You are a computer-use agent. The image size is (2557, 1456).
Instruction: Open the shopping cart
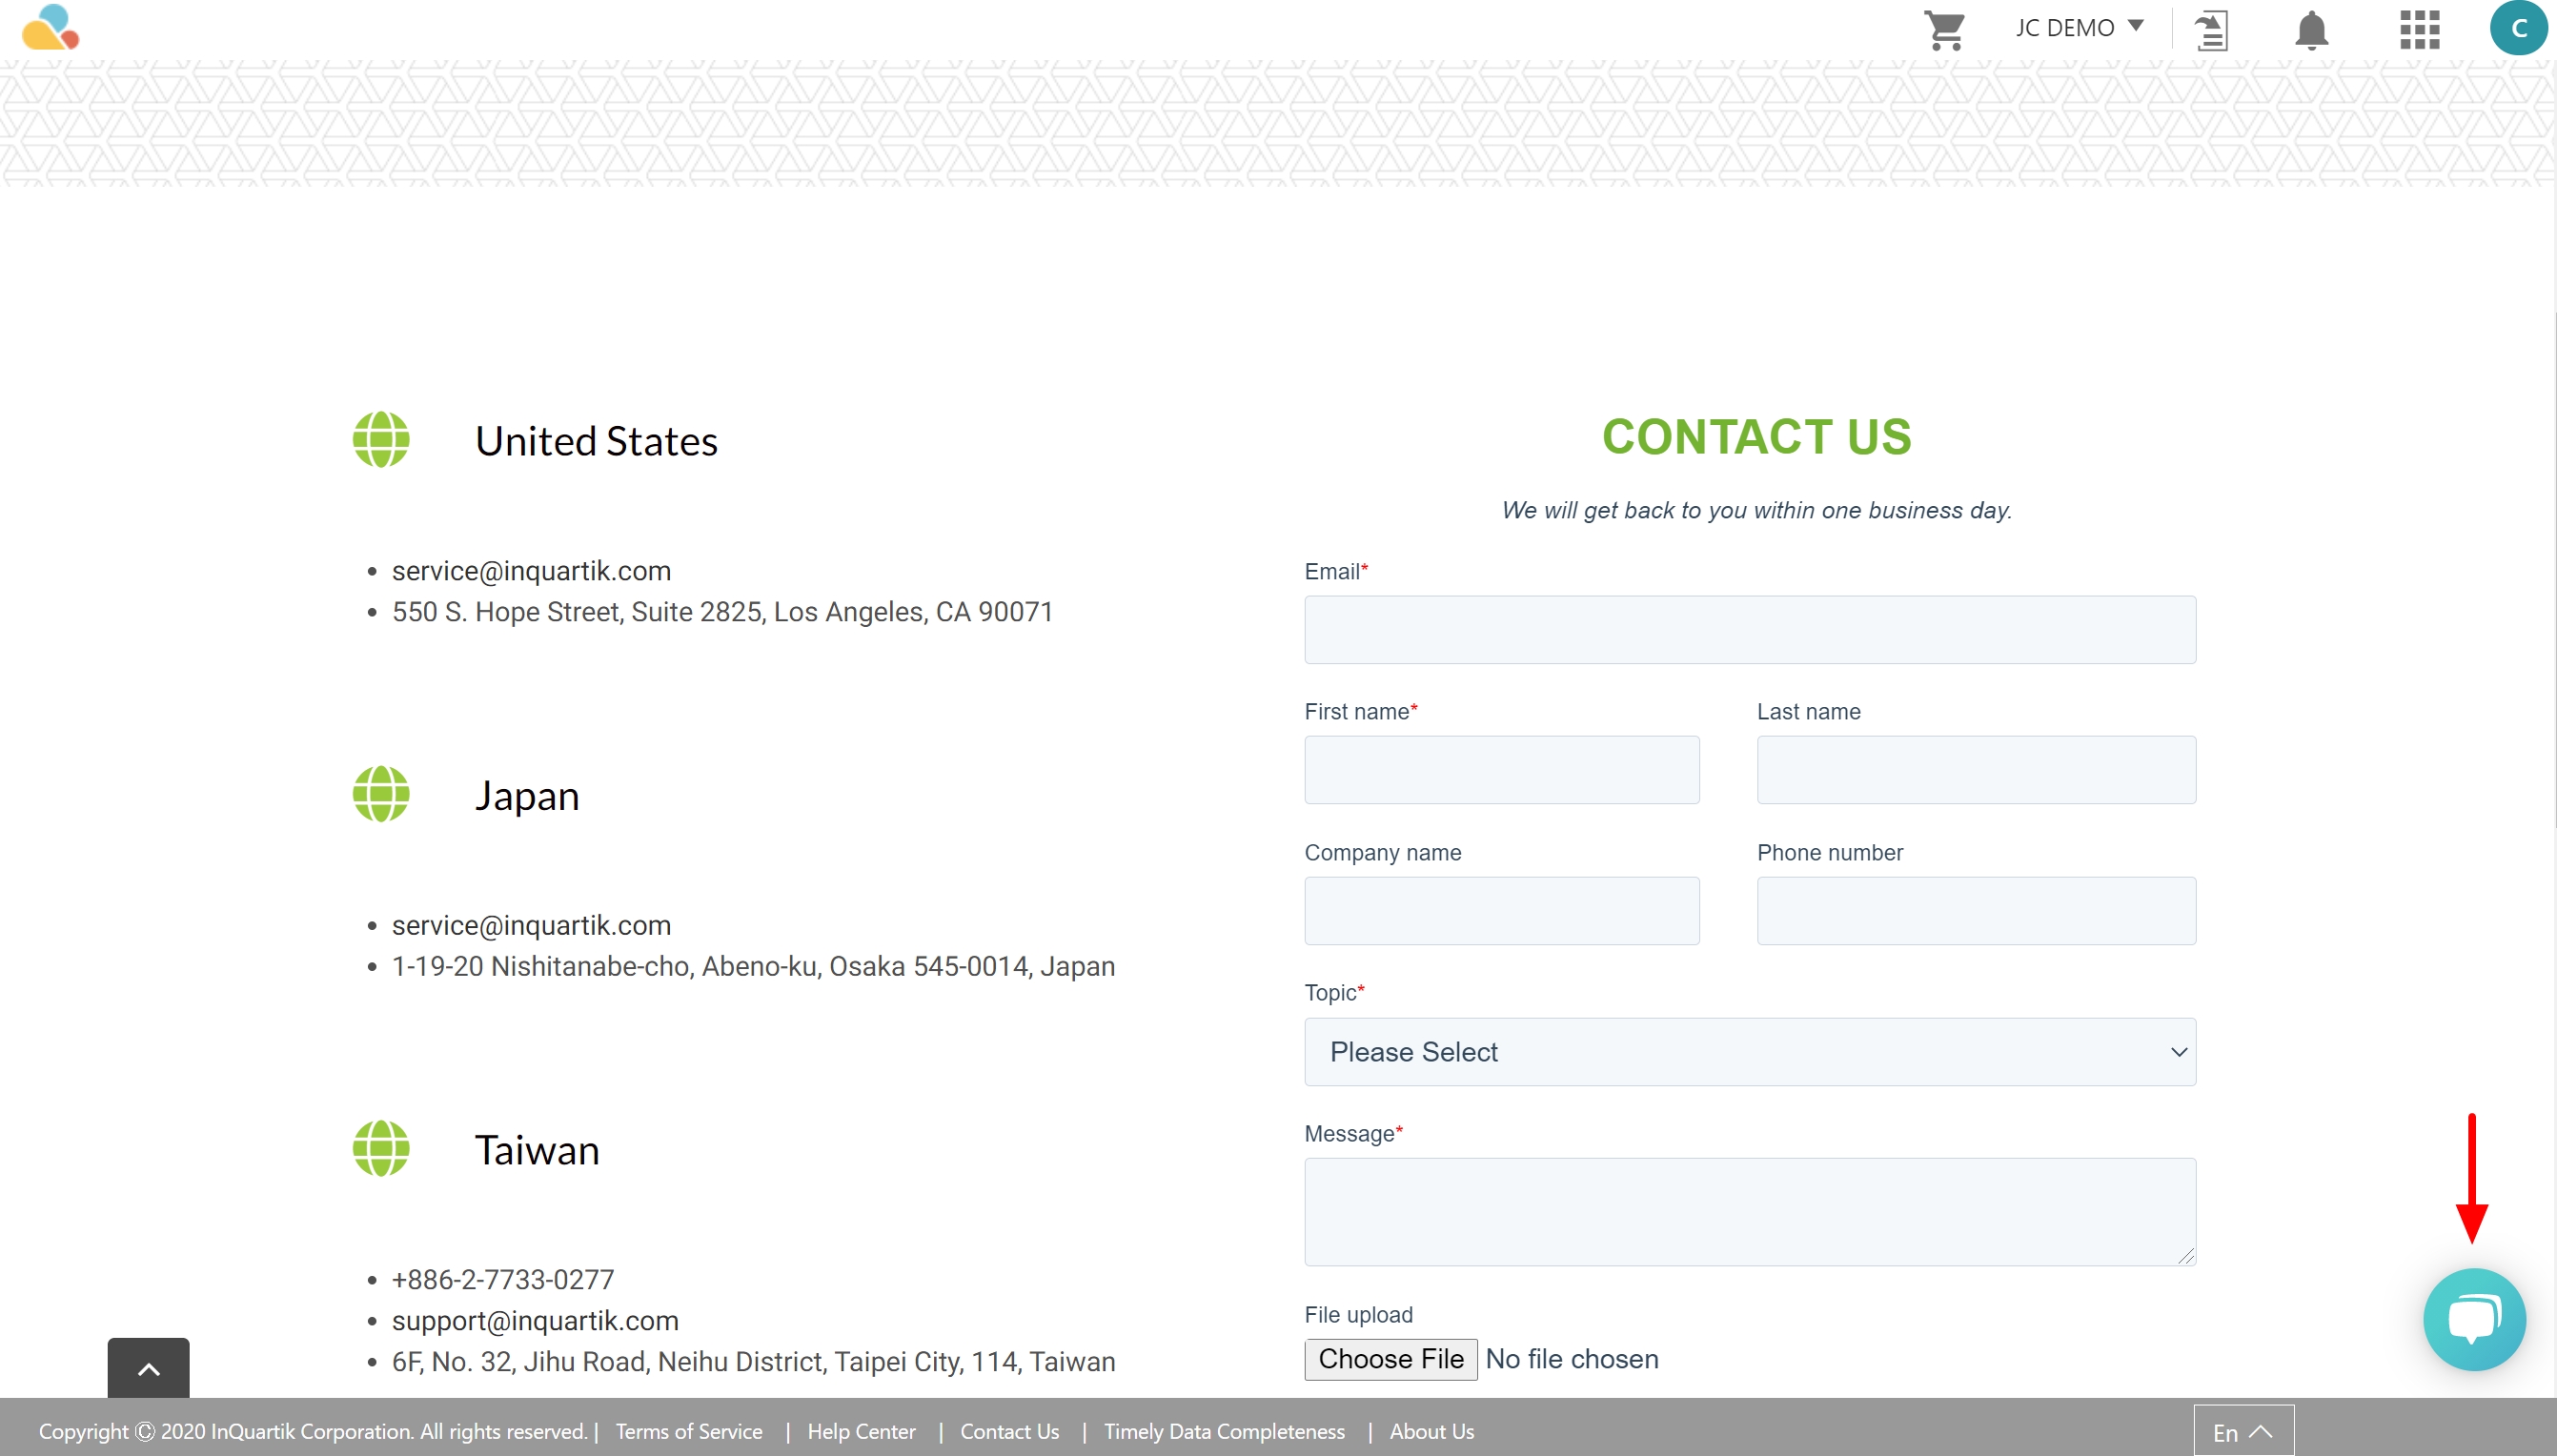click(1944, 30)
